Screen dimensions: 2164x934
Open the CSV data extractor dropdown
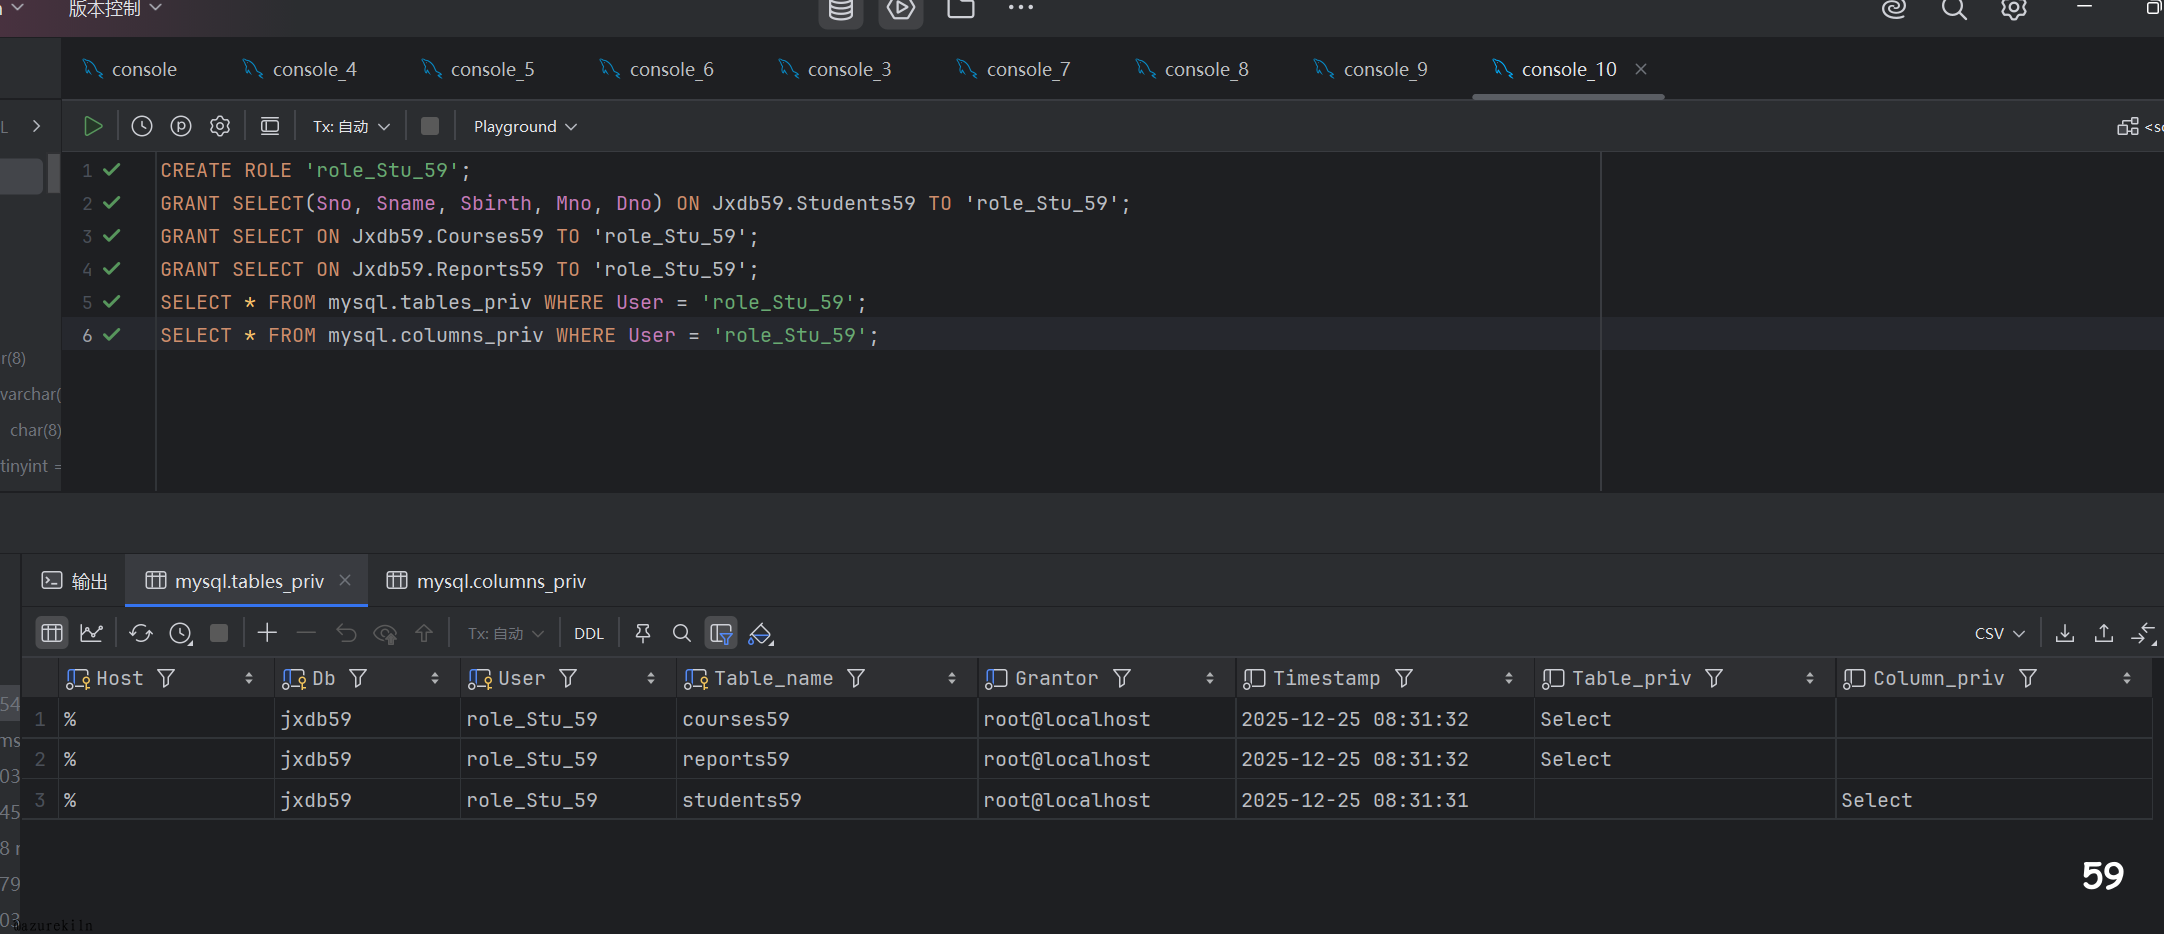coord(1999,633)
